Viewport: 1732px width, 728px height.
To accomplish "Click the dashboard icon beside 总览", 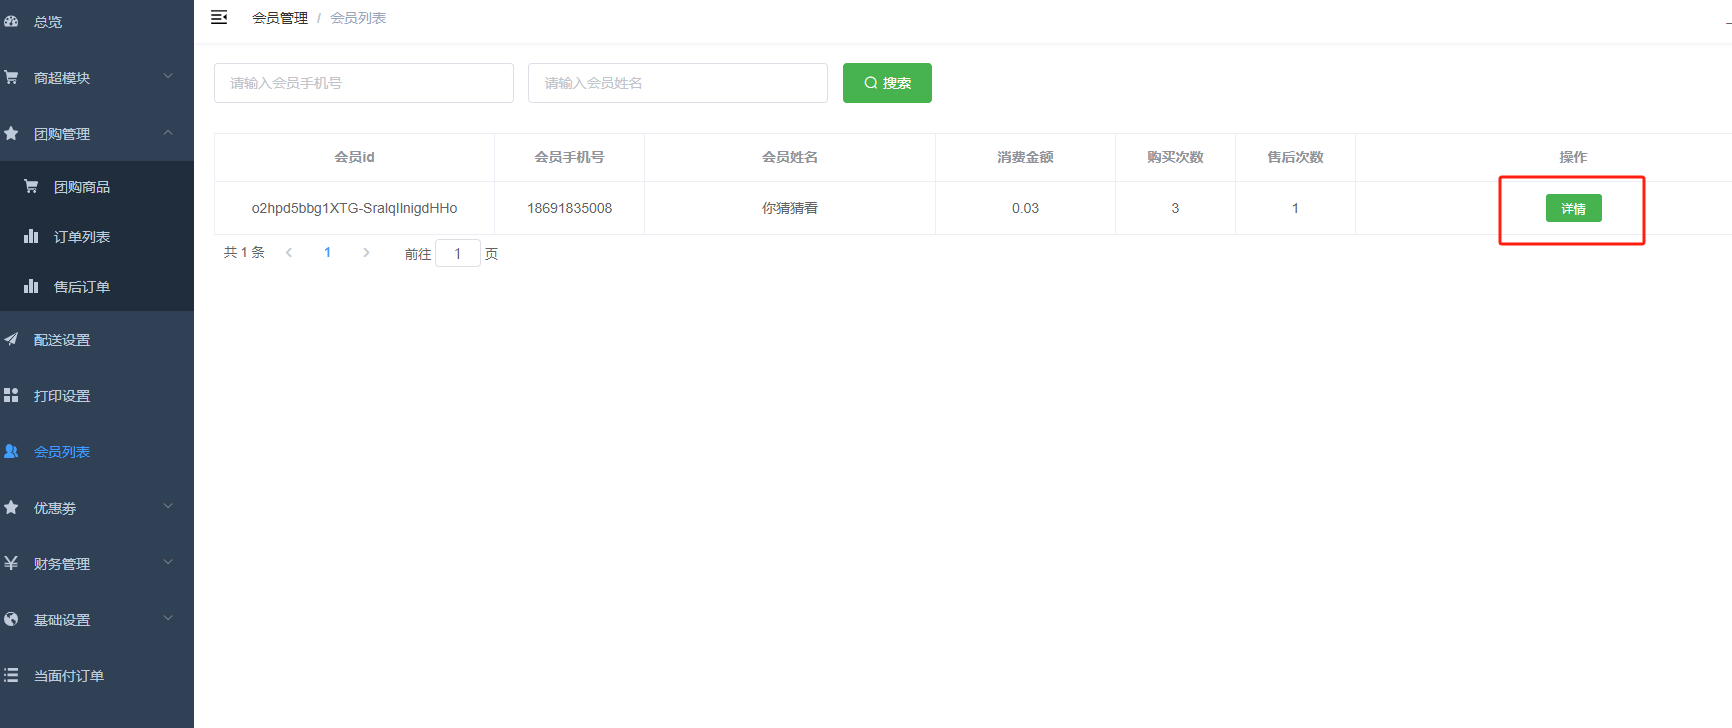I will (11, 21).
